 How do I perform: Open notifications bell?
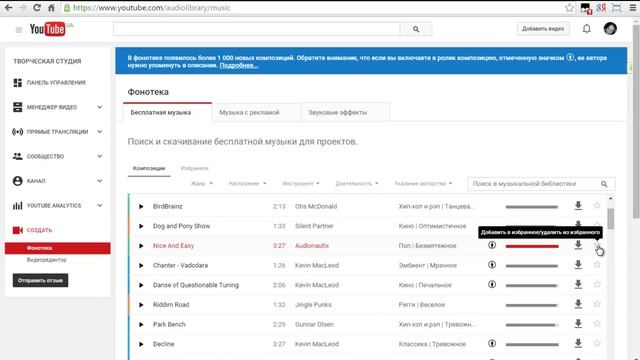[x=587, y=29]
